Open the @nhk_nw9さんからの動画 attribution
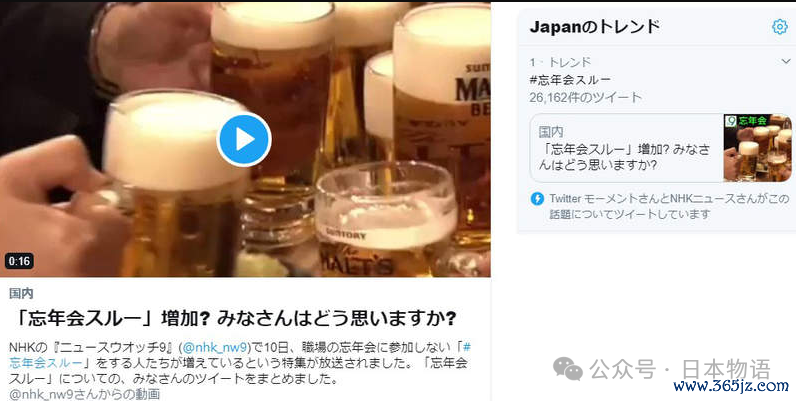 84,394
